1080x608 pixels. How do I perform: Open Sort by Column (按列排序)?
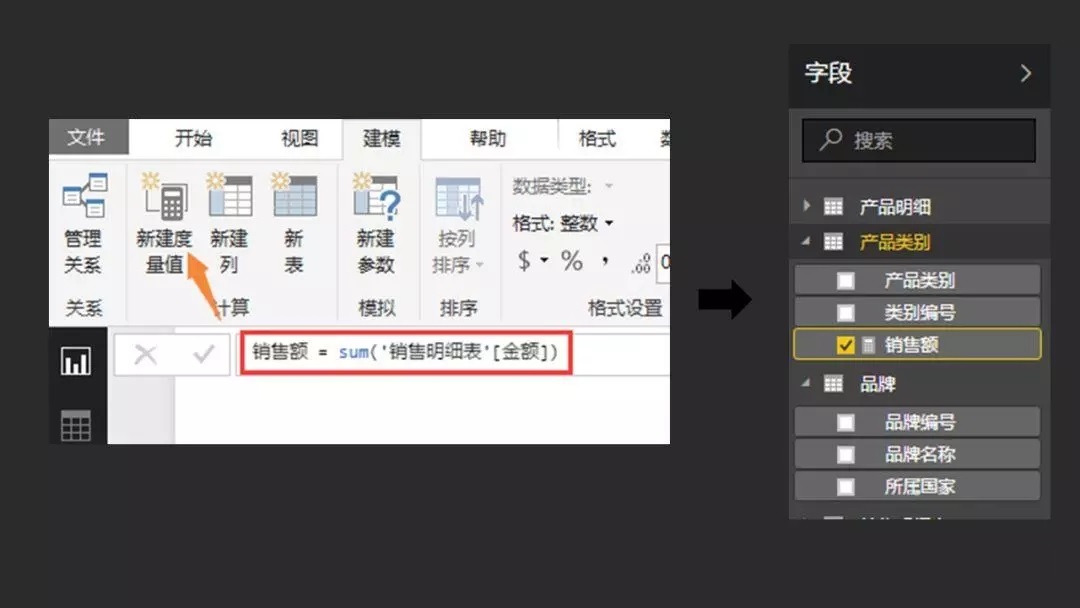[x=458, y=224]
